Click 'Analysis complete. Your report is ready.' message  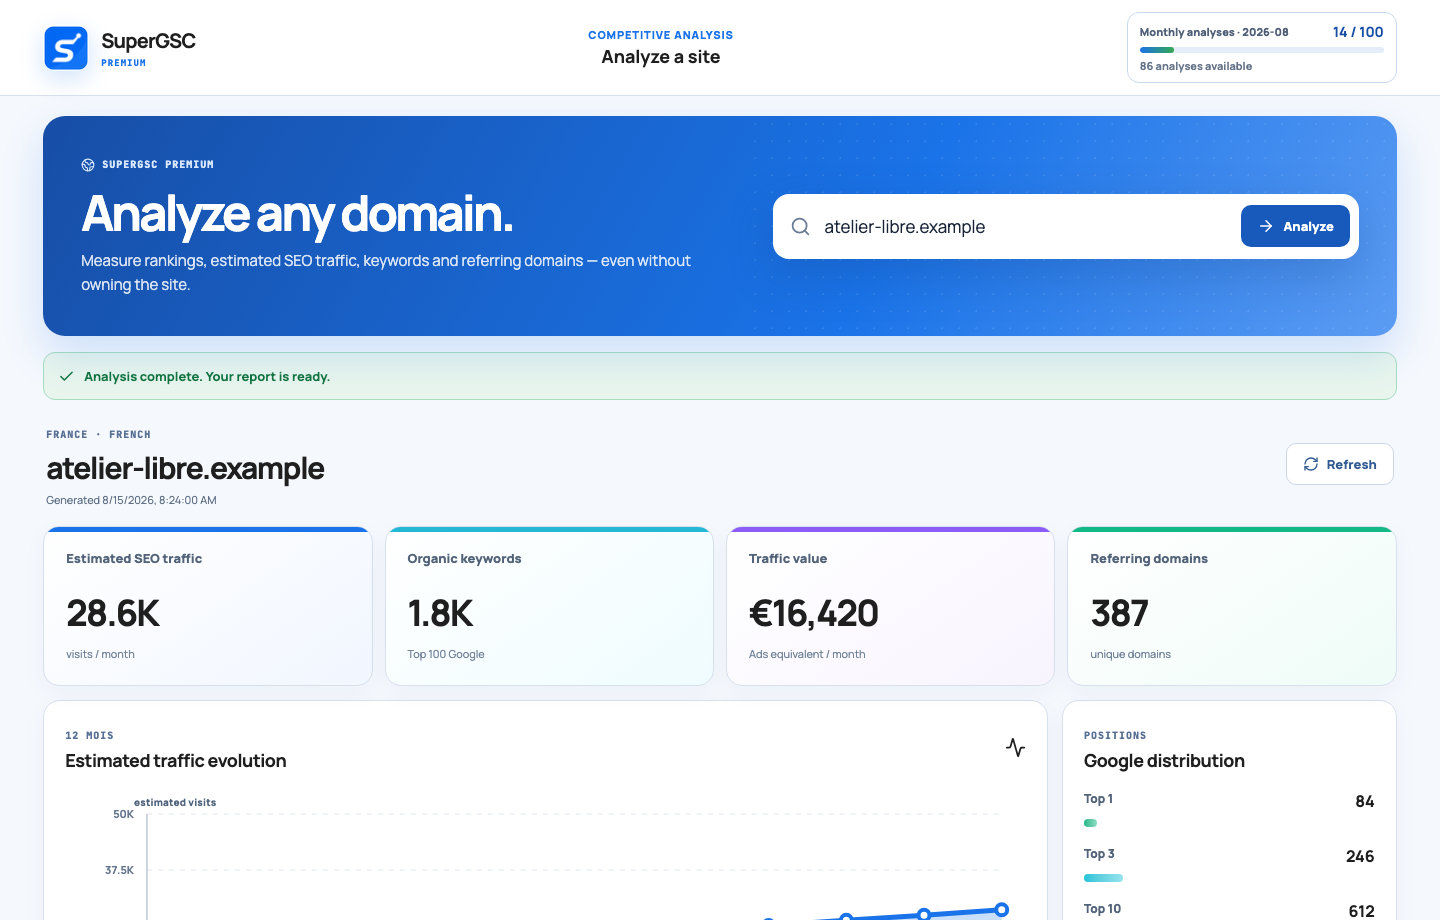point(207,377)
